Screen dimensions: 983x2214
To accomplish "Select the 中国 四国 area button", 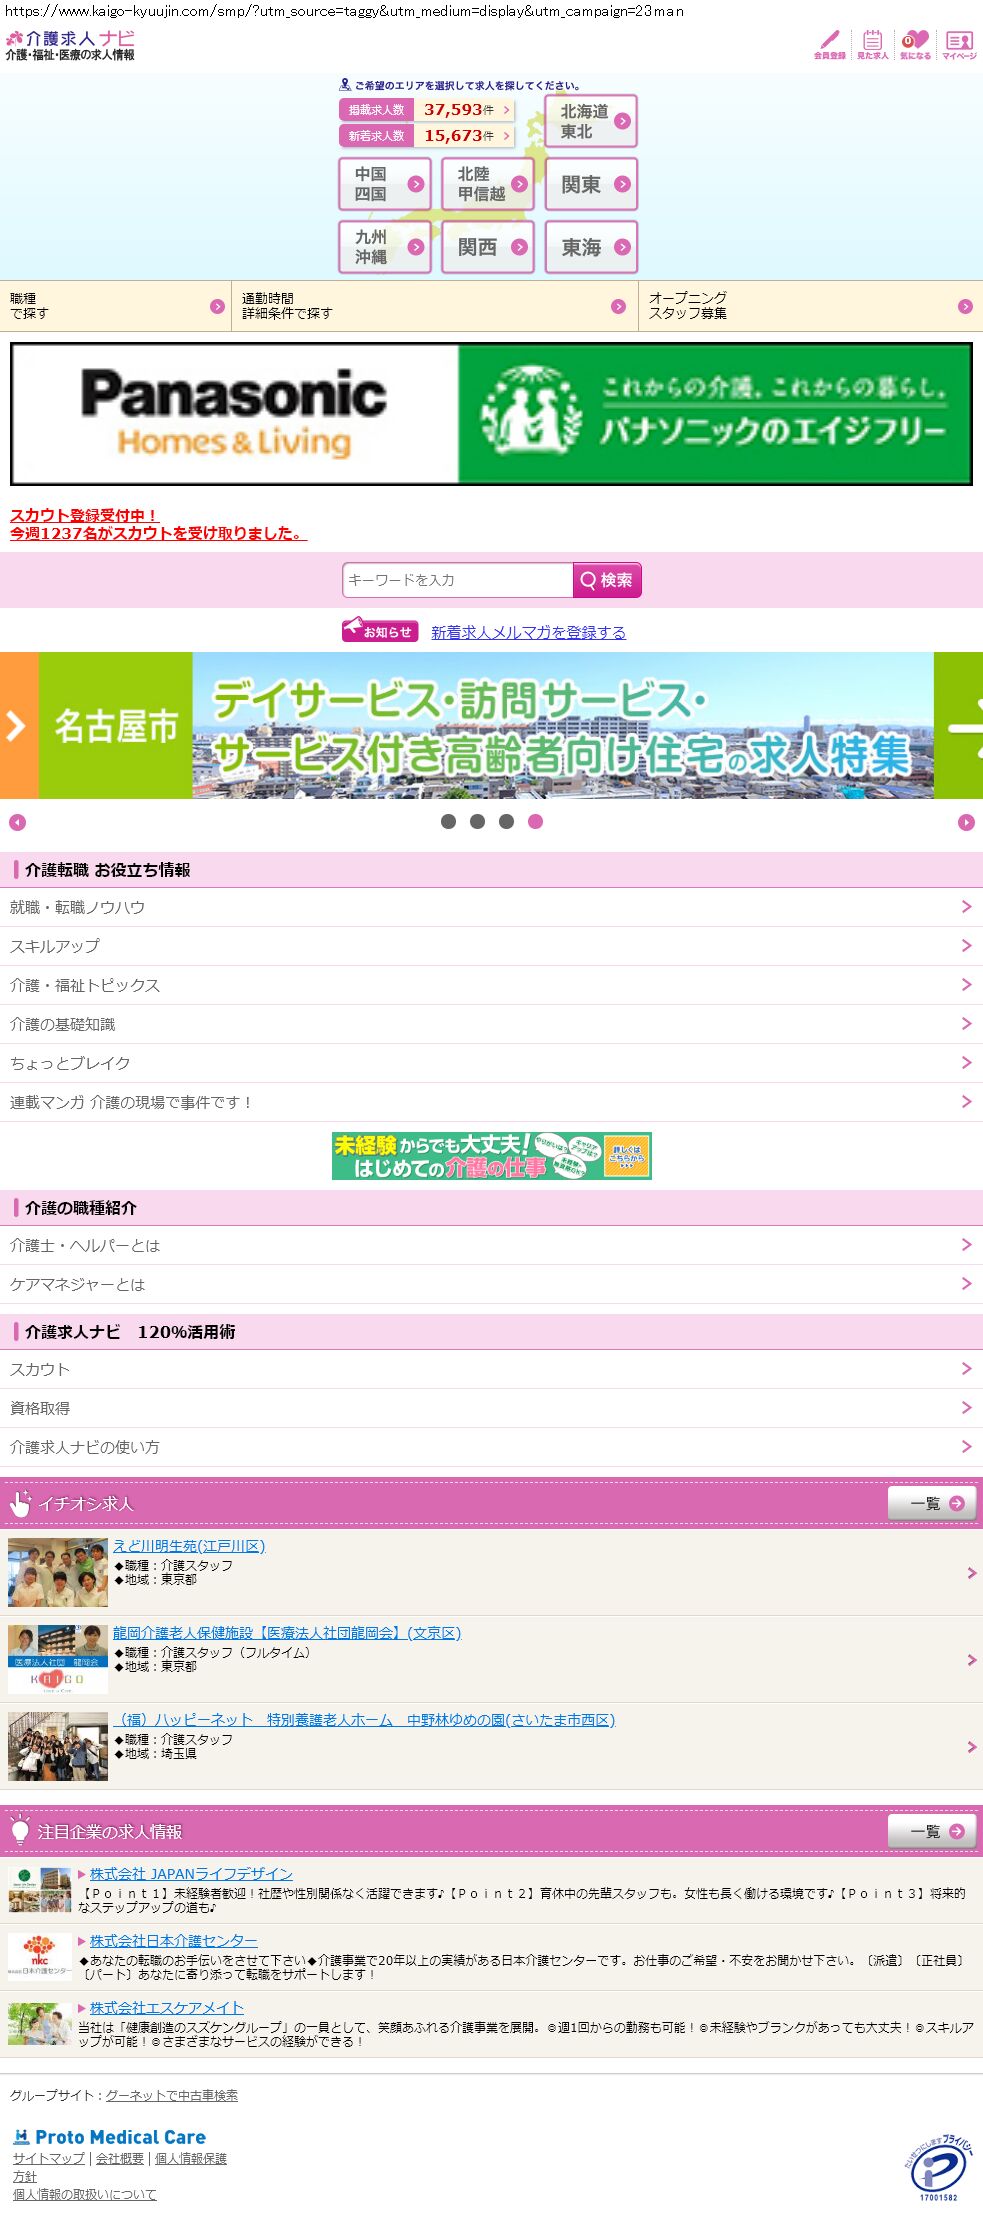I will pos(385,184).
